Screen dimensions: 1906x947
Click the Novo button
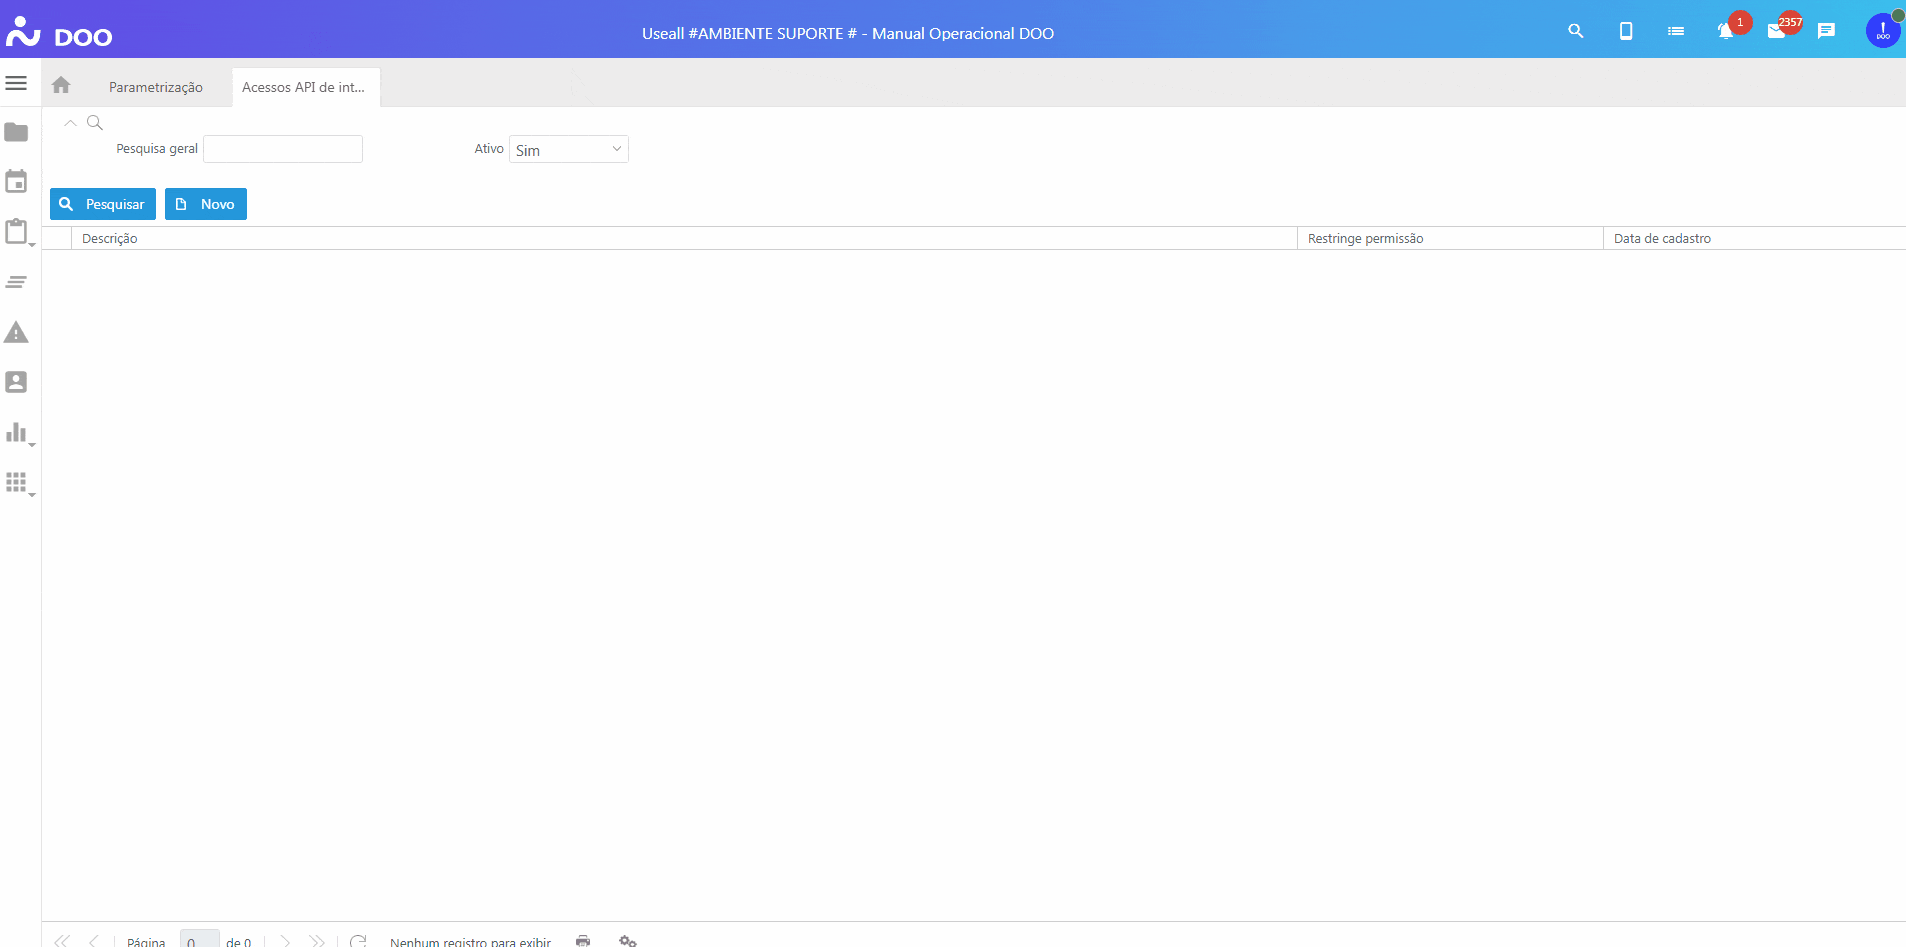pyautogui.click(x=206, y=204)
